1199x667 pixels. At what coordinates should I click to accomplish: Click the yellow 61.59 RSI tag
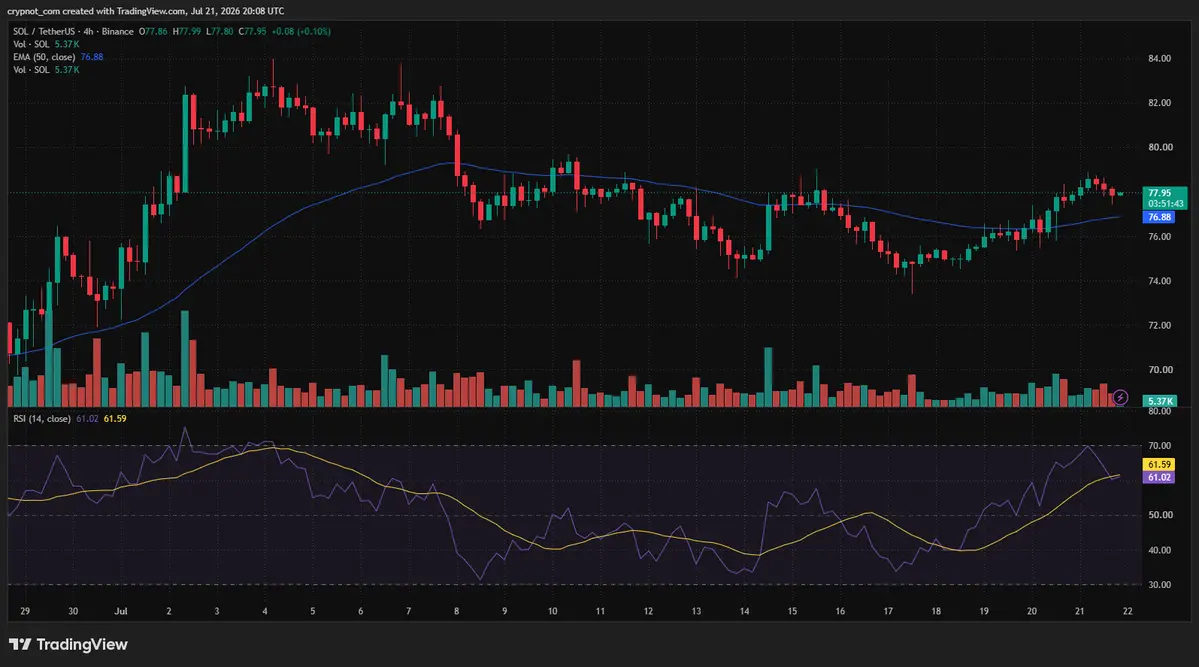point(1159,464)
